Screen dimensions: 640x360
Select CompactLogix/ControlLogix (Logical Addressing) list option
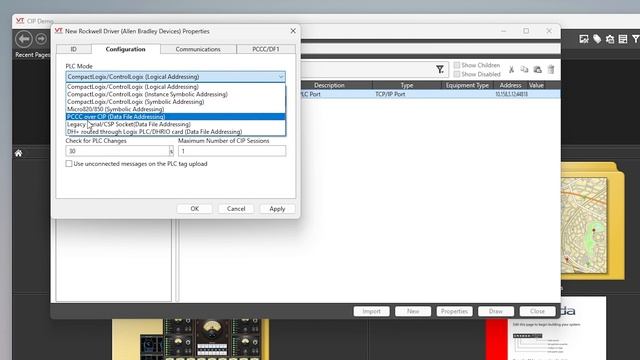[x=176, y=87]
